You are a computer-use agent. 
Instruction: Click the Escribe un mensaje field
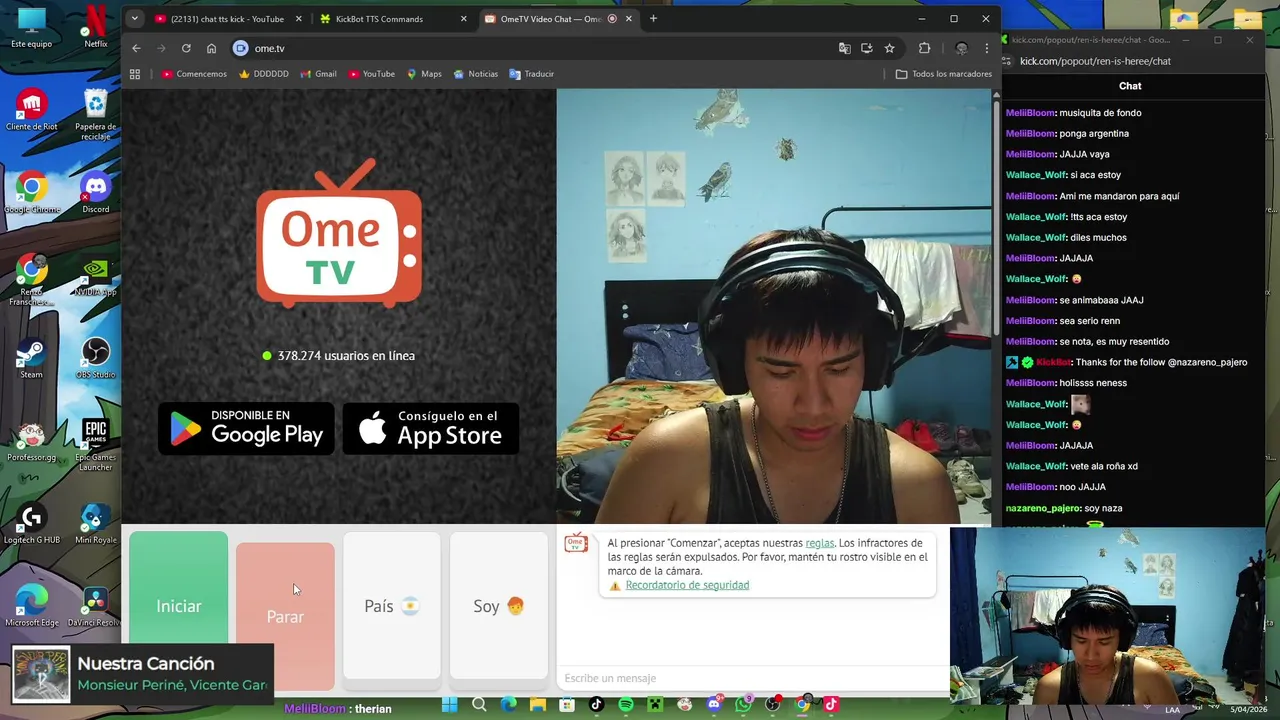point(752,678)
